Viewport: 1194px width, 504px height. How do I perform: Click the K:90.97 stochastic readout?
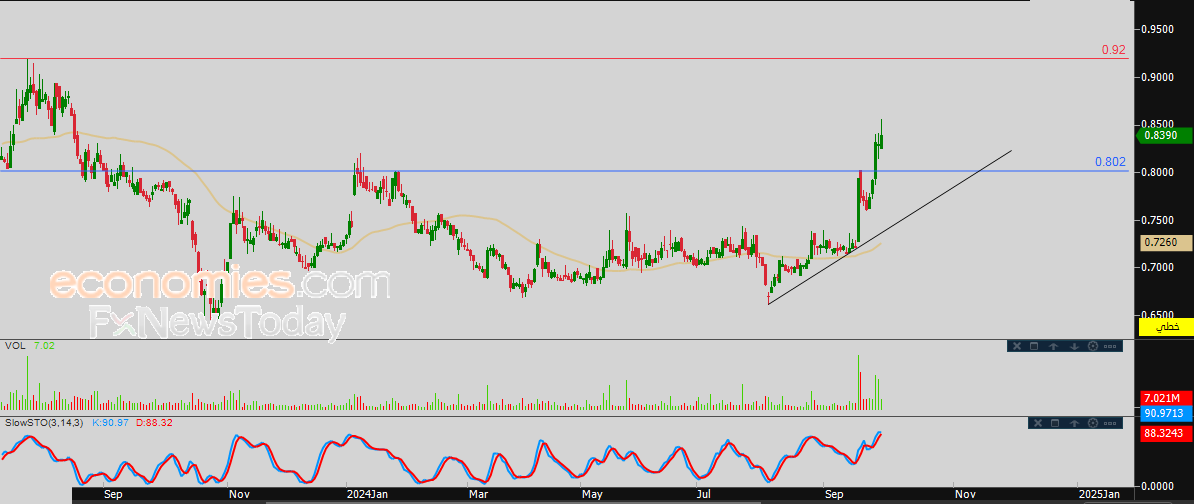pyautogui.click(x=111, y=422)
